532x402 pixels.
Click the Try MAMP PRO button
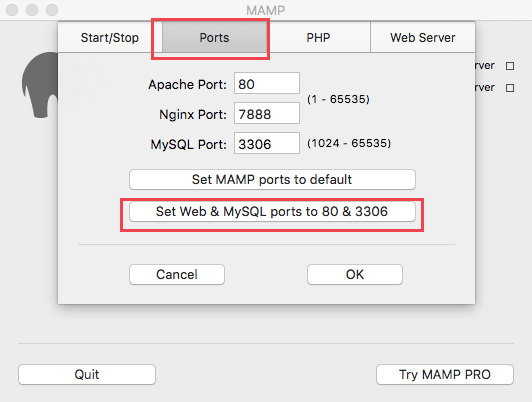click(x=445, y=375)
